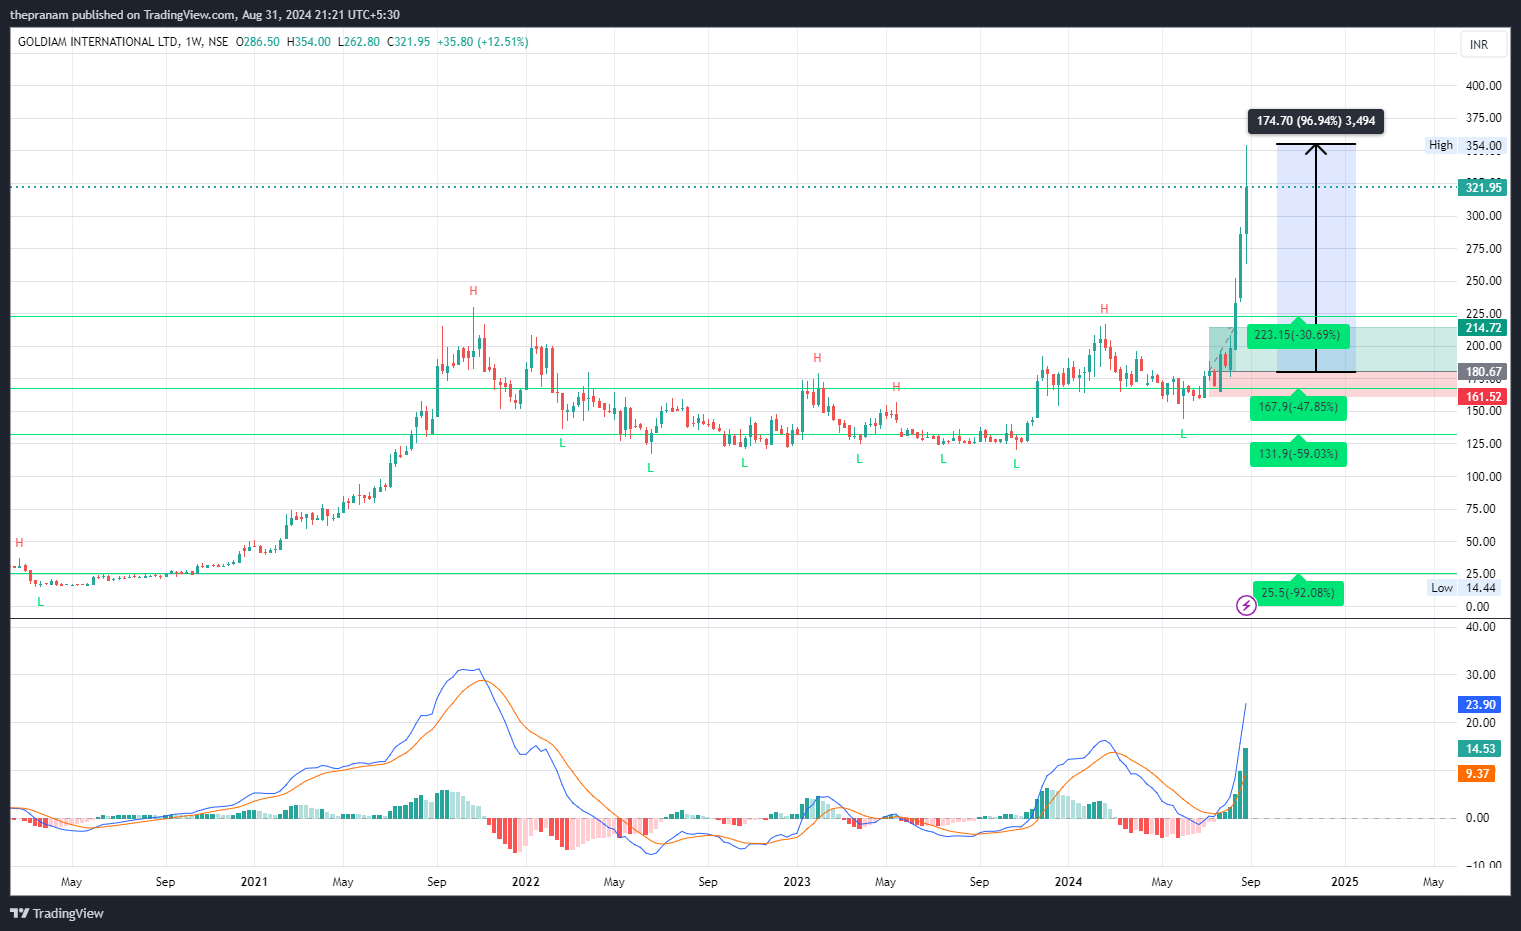This screenshot has width=1521, height=931.
Task: Click the 2021 label on time axis
Action: tap(254, 882)
